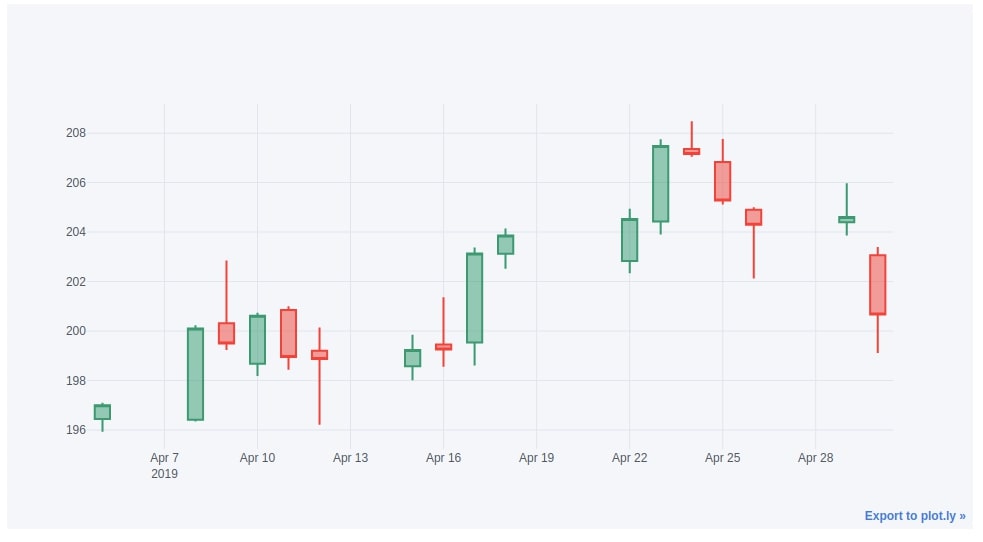The image size is (983, 542).
Task: Select the tall green April 17 candlestick
Action: (x=474, y=298)
